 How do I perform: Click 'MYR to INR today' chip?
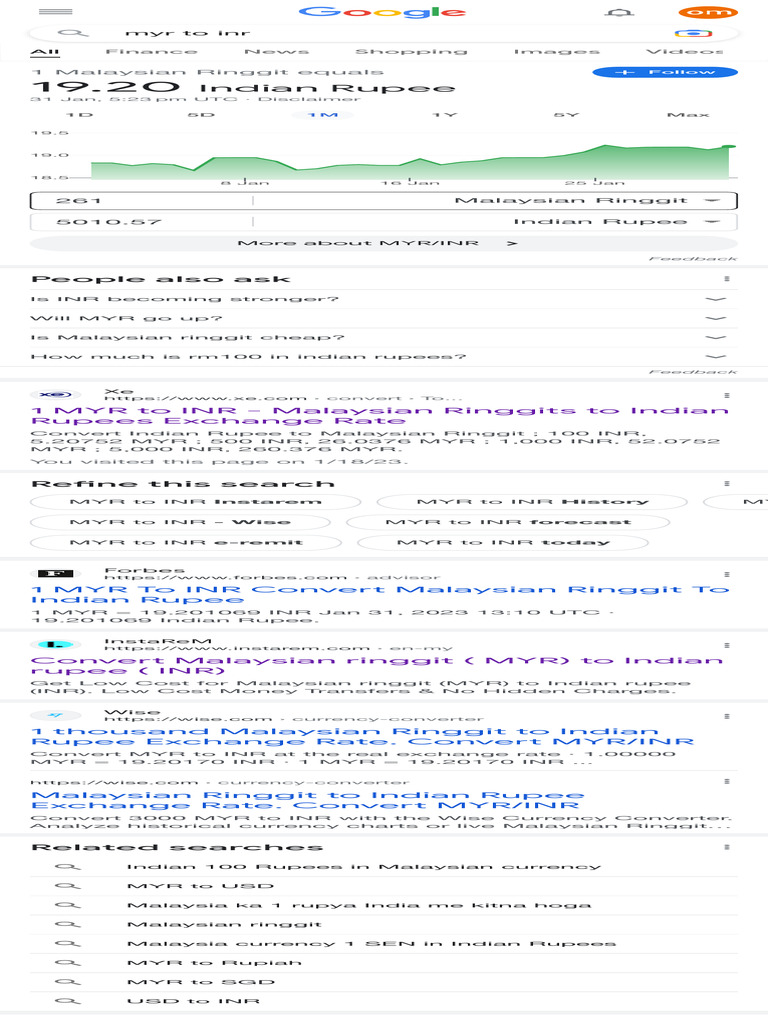click(x=503, y=542)
